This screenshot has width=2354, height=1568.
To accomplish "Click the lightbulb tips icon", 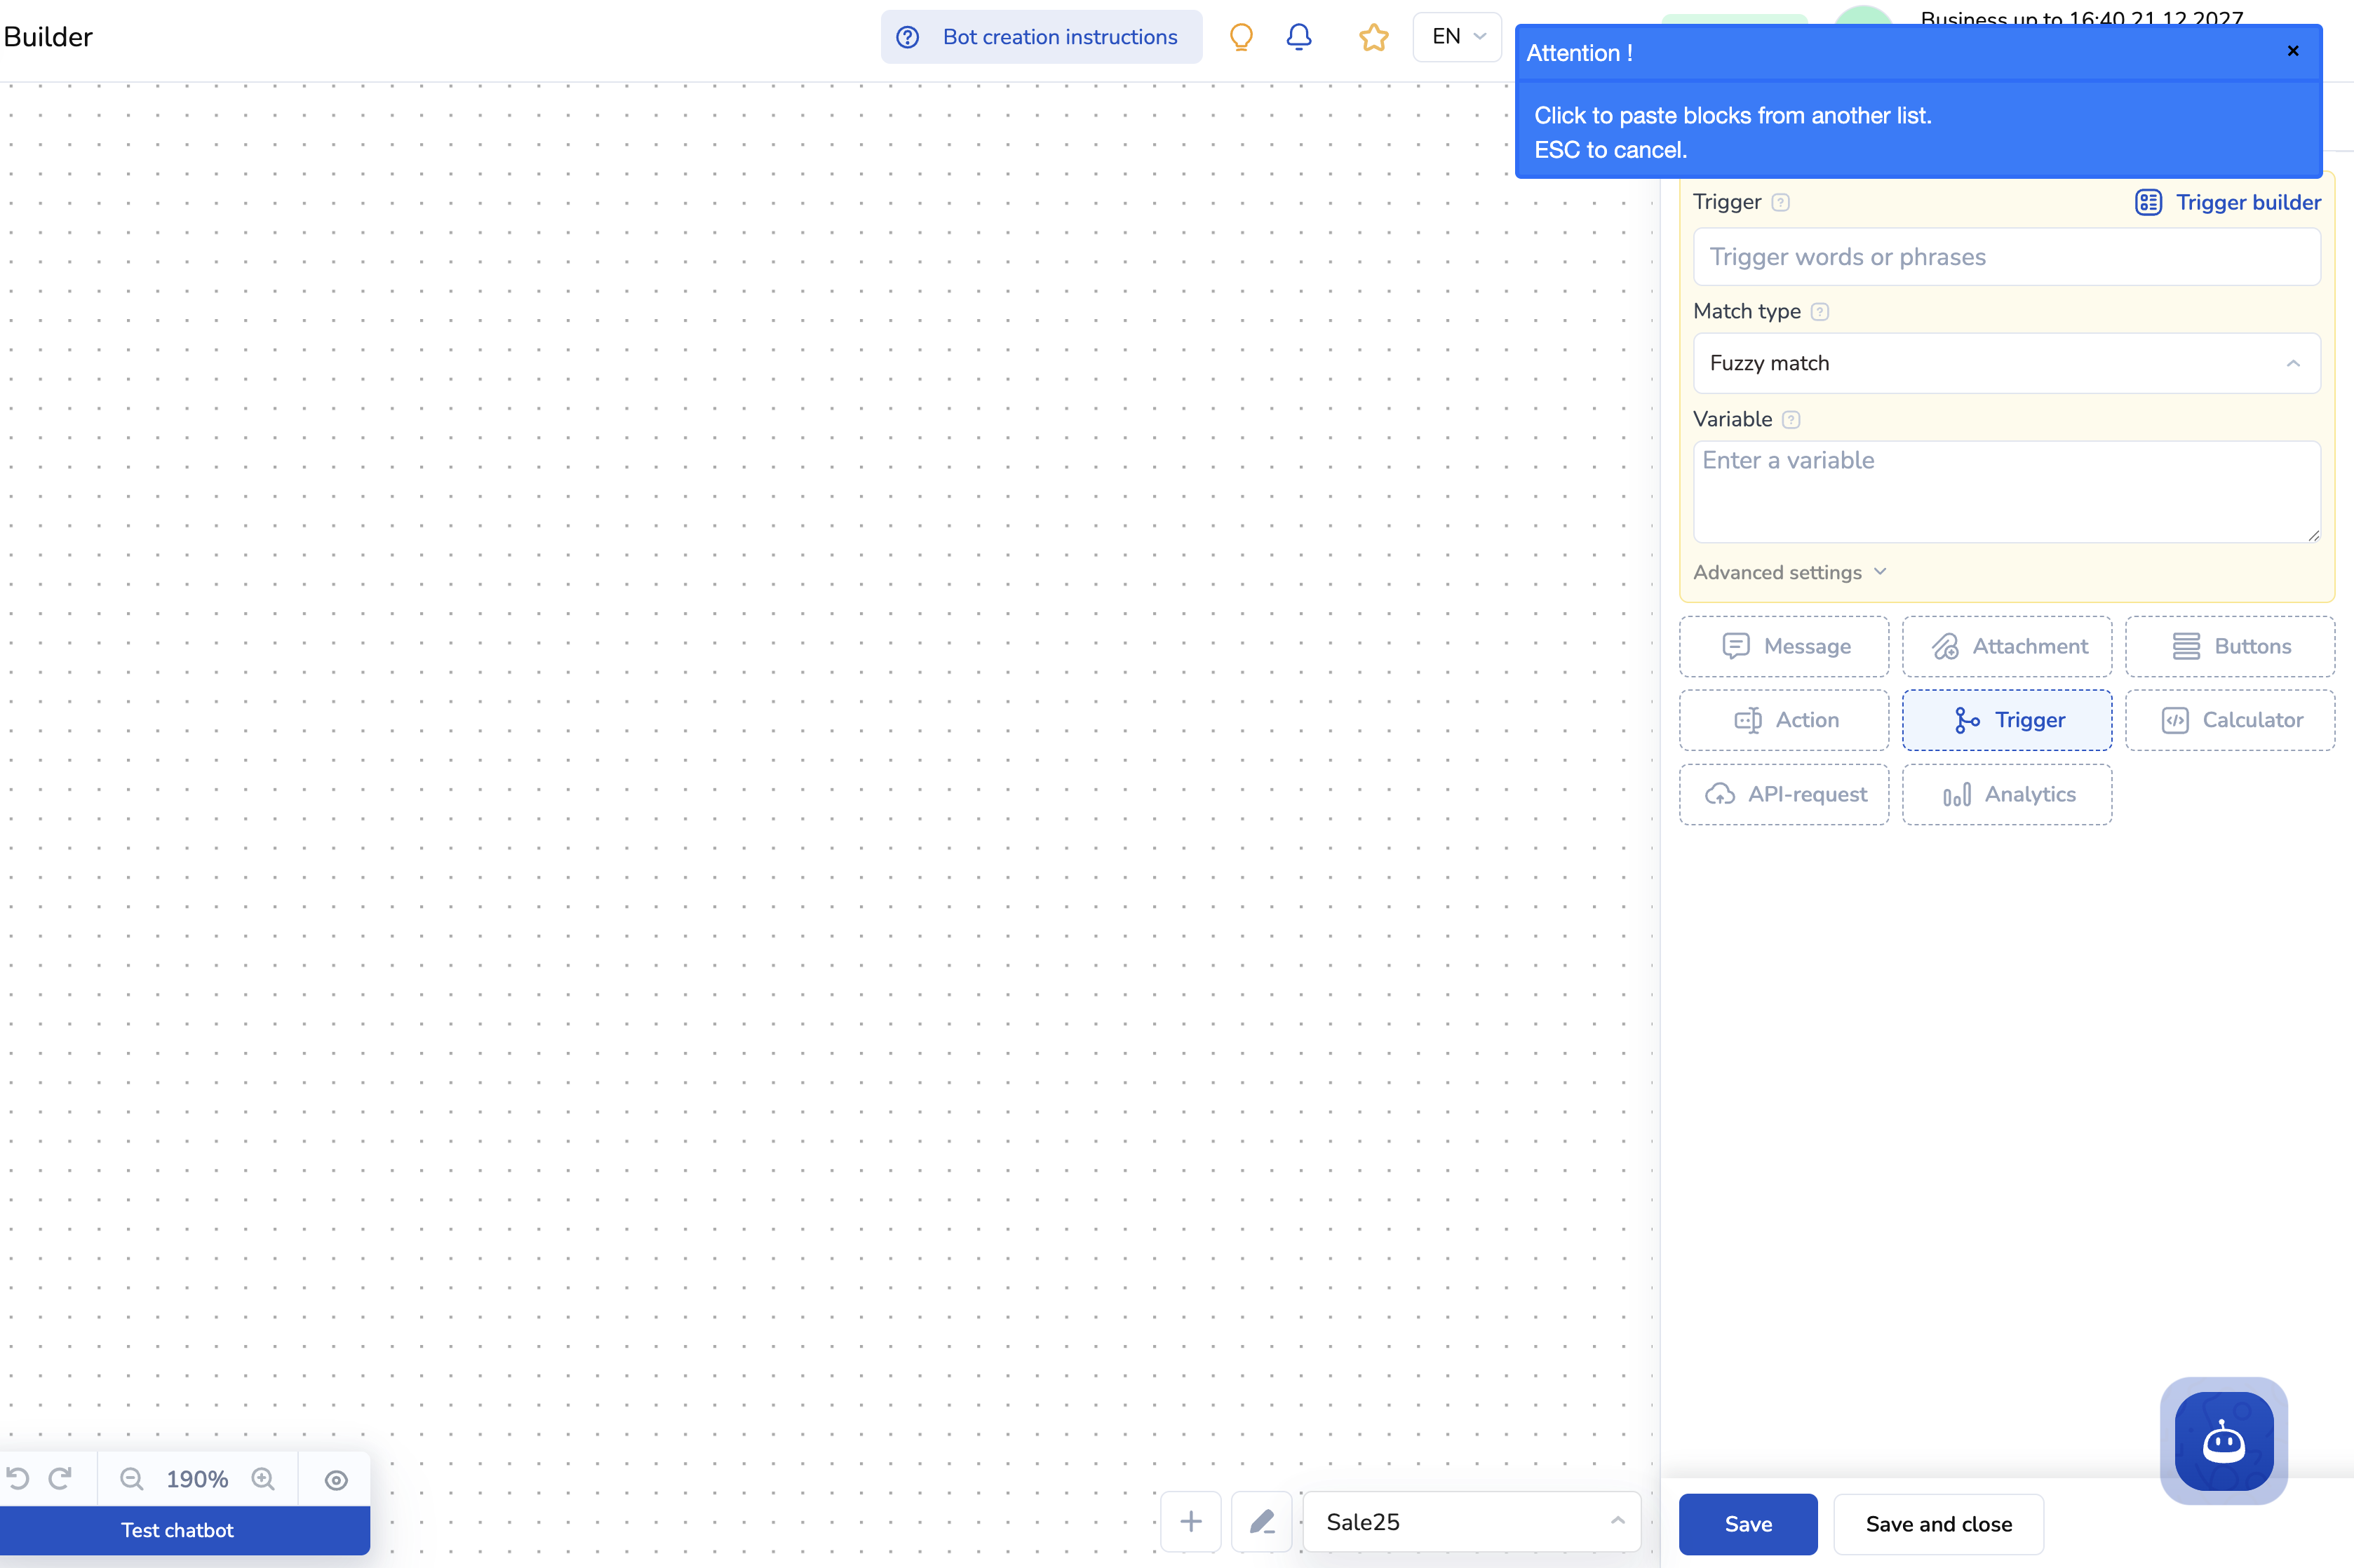I will pyautogui.click(x=1241, y=37).
